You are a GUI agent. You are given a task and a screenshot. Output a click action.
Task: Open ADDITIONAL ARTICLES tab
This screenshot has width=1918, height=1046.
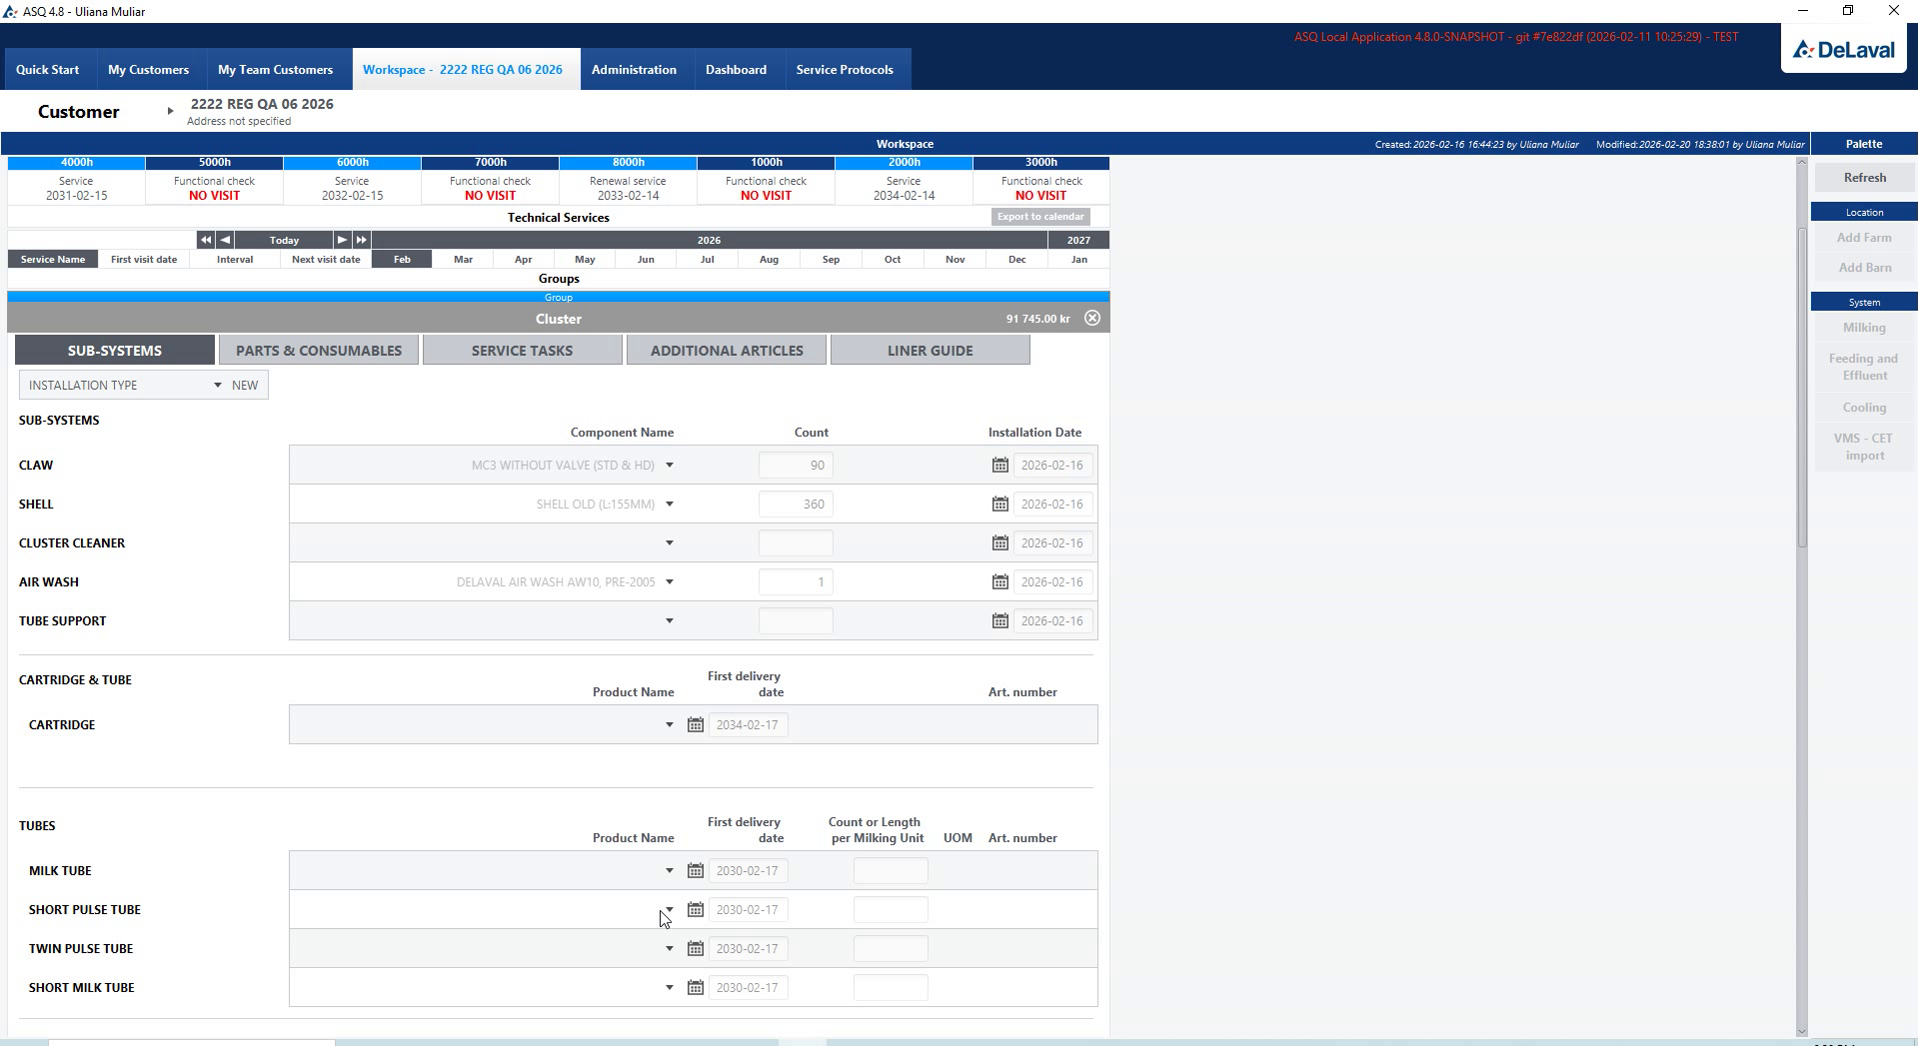(727, 350)
